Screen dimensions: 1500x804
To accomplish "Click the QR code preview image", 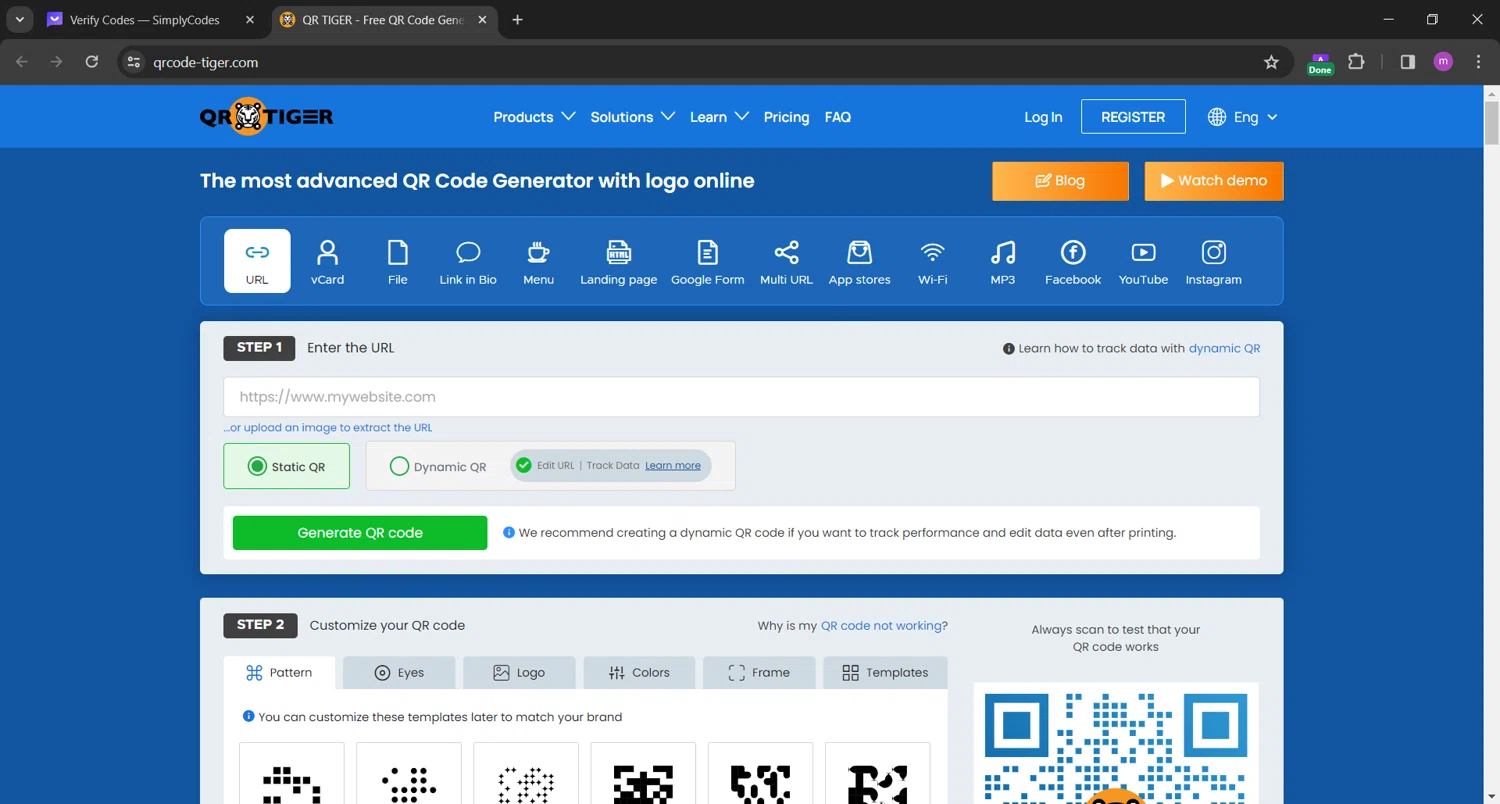I will click(x=1116, y=743).
